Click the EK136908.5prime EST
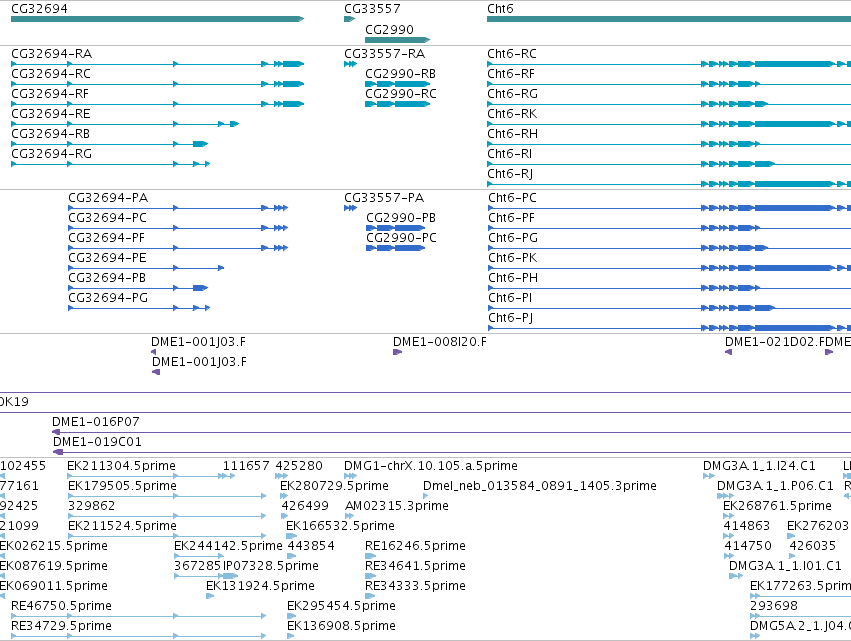Image resolution: width=851 pixels, height=641 pixels. (x=290, y=636)
